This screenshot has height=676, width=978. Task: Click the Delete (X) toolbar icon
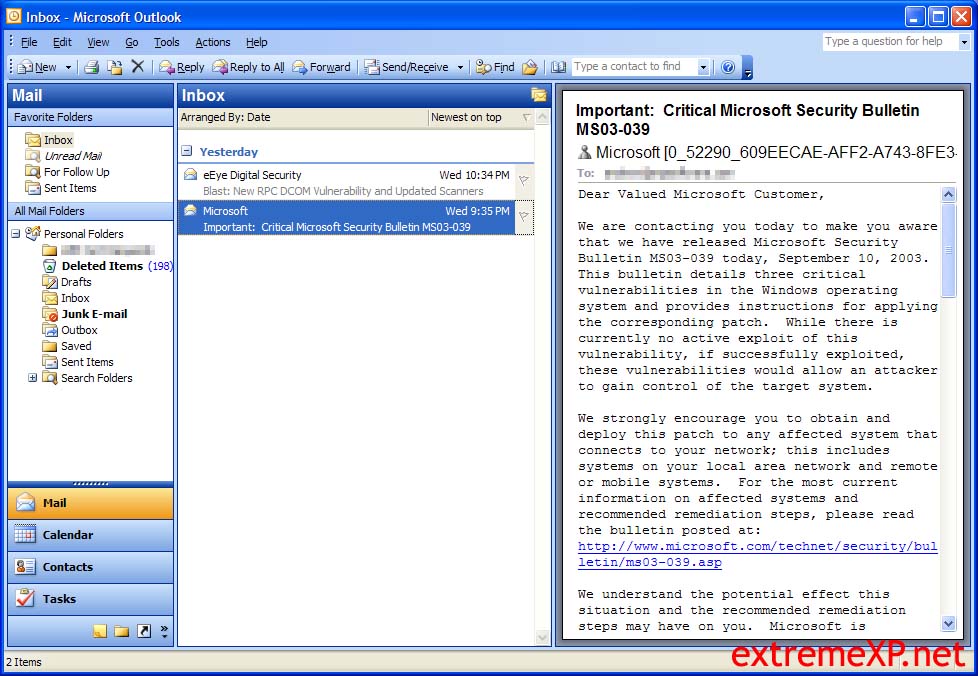[x=138, y=66]
